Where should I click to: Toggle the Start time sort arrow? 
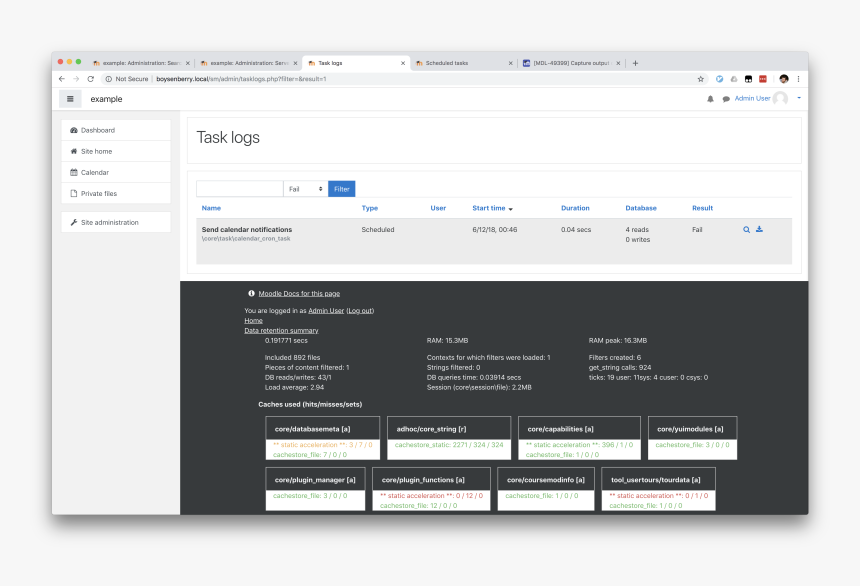coord(511,209)
